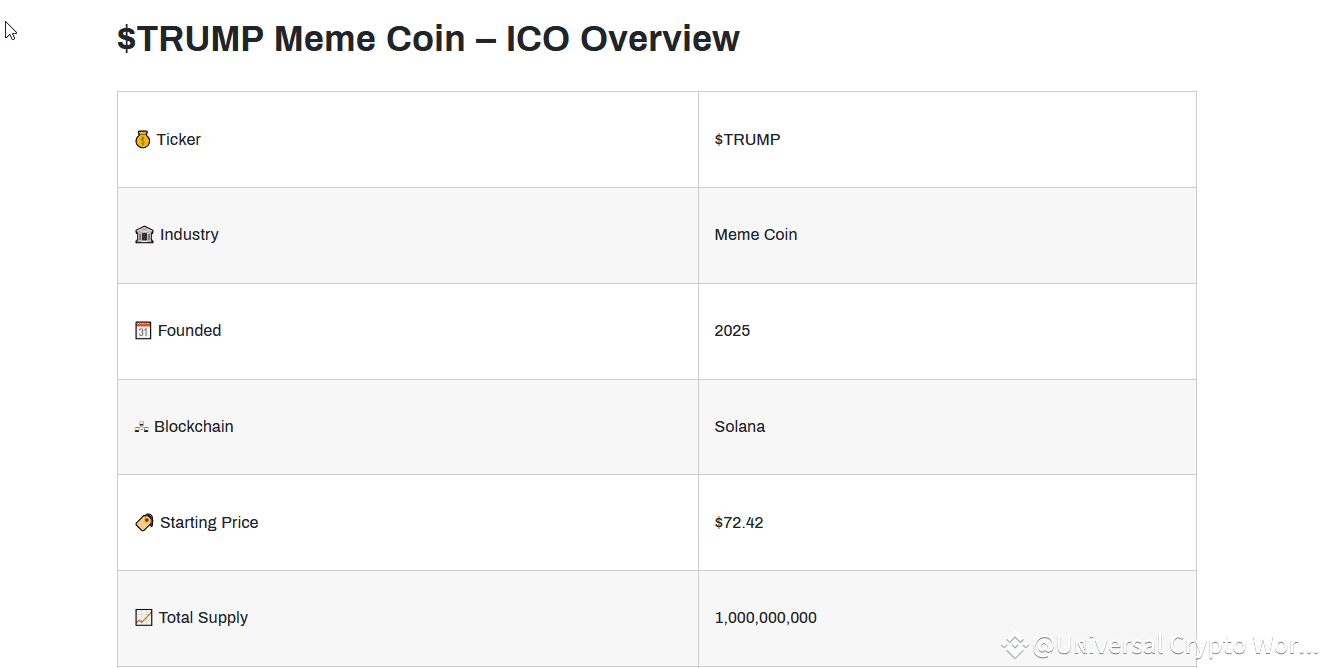The image size is (1327, 668).
Task: Click the Founded label text
Action: click(189, 331)
